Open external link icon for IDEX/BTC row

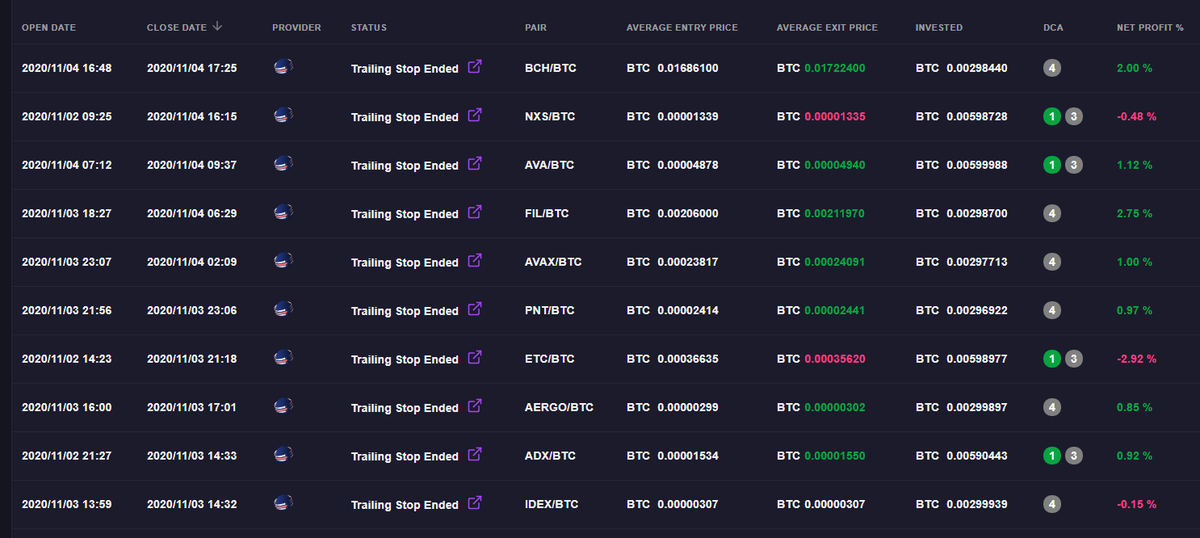click(x=475, y=502)
